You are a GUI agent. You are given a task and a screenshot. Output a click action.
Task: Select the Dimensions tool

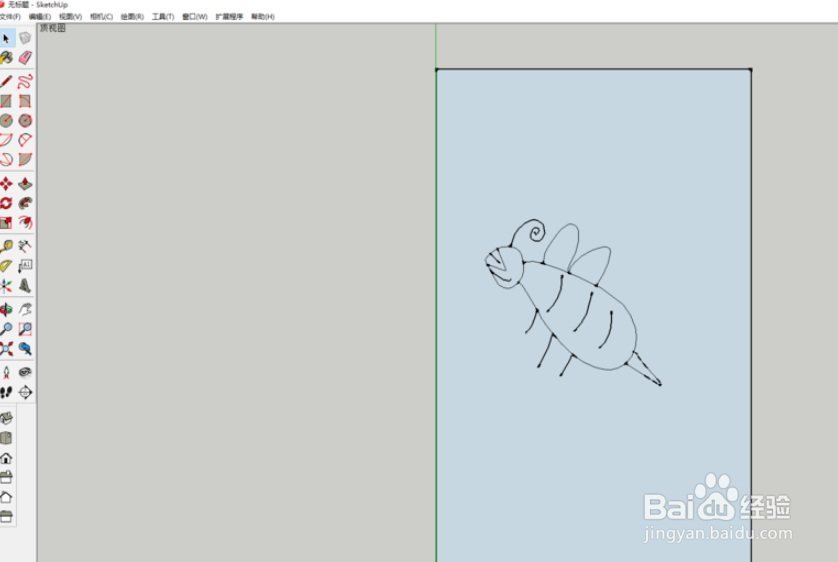point(25,246)
